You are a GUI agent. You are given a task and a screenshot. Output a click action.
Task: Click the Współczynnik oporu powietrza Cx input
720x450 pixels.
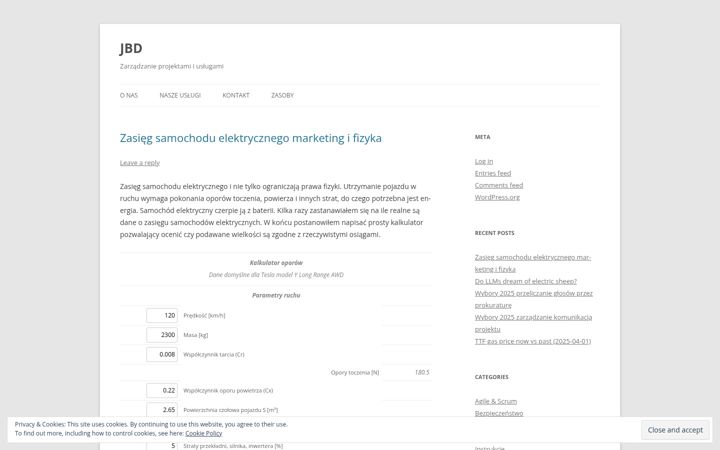[162, 390]
